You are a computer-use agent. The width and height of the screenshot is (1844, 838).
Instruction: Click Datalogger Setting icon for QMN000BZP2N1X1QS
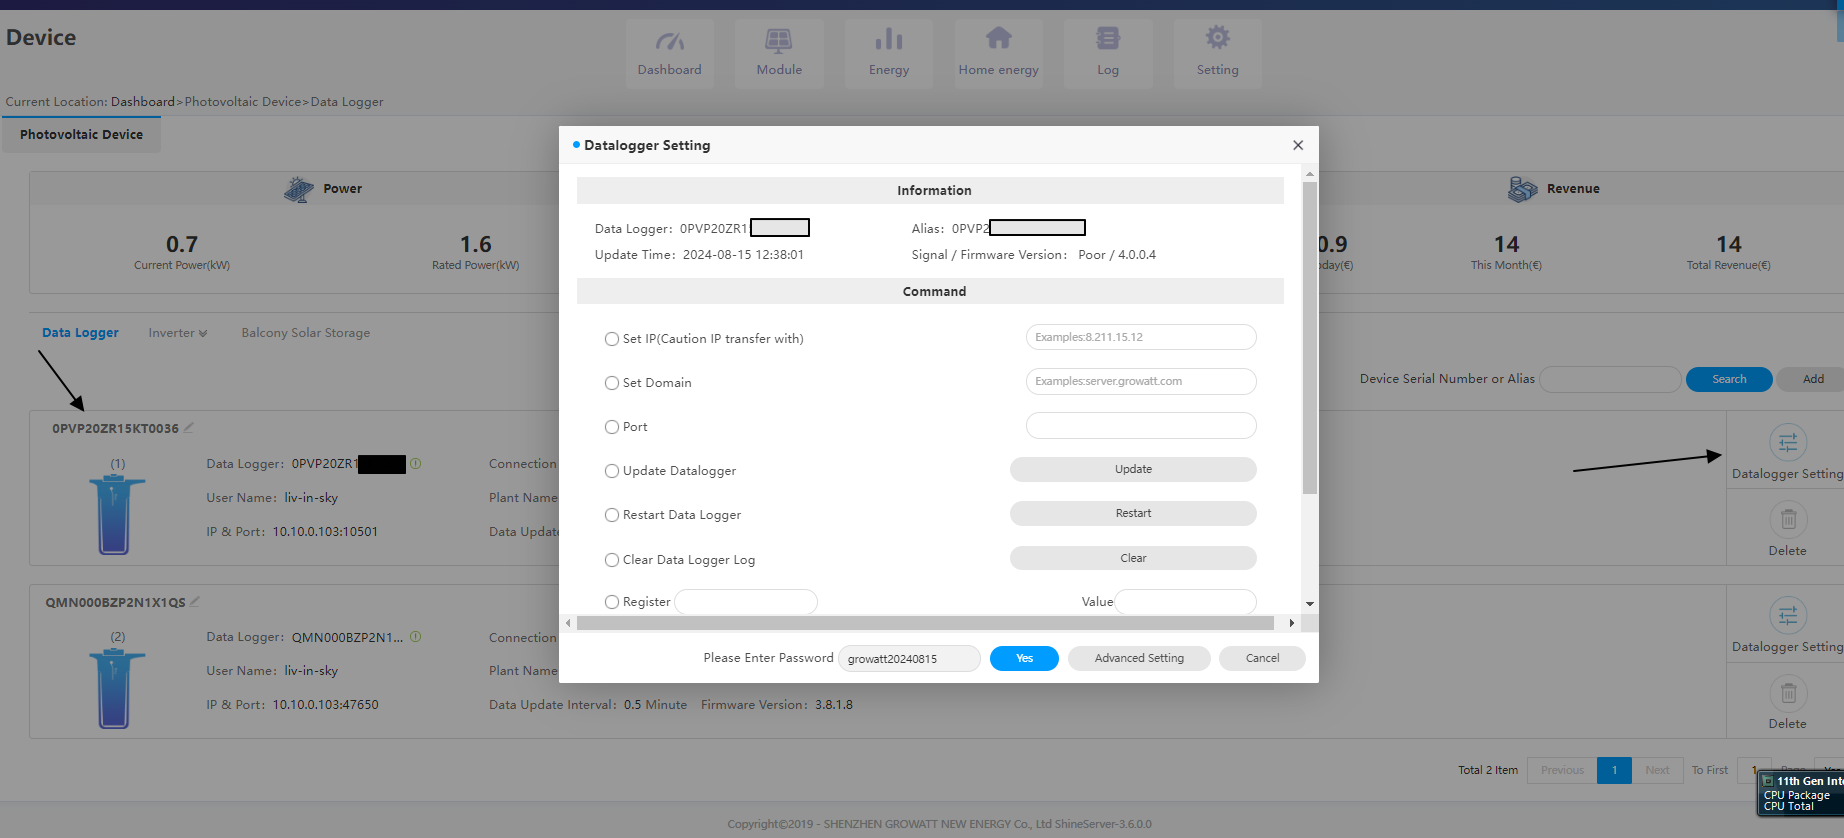click(1788, 616)
